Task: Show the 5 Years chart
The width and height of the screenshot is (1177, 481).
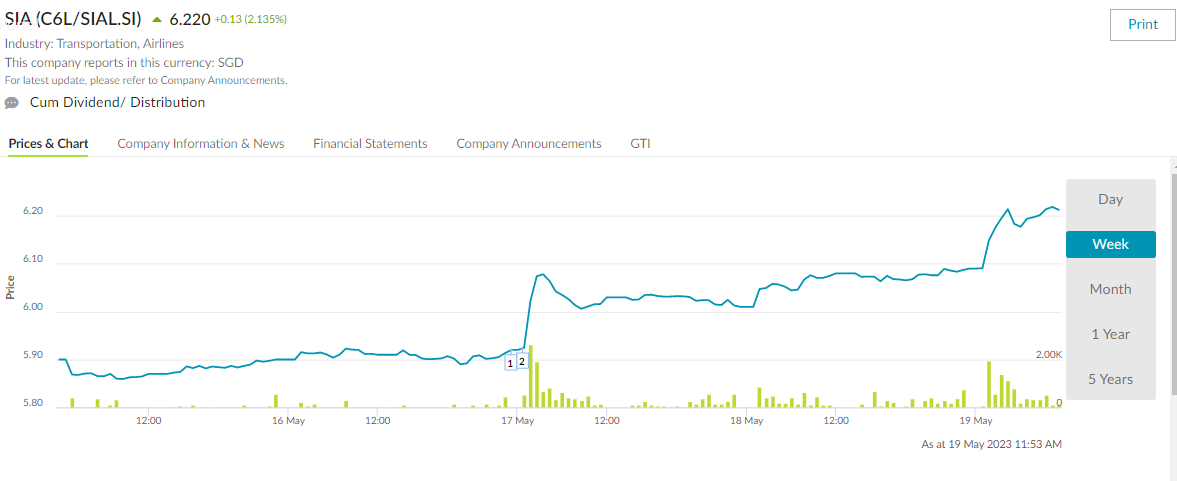Action: tap(1110, 380)
